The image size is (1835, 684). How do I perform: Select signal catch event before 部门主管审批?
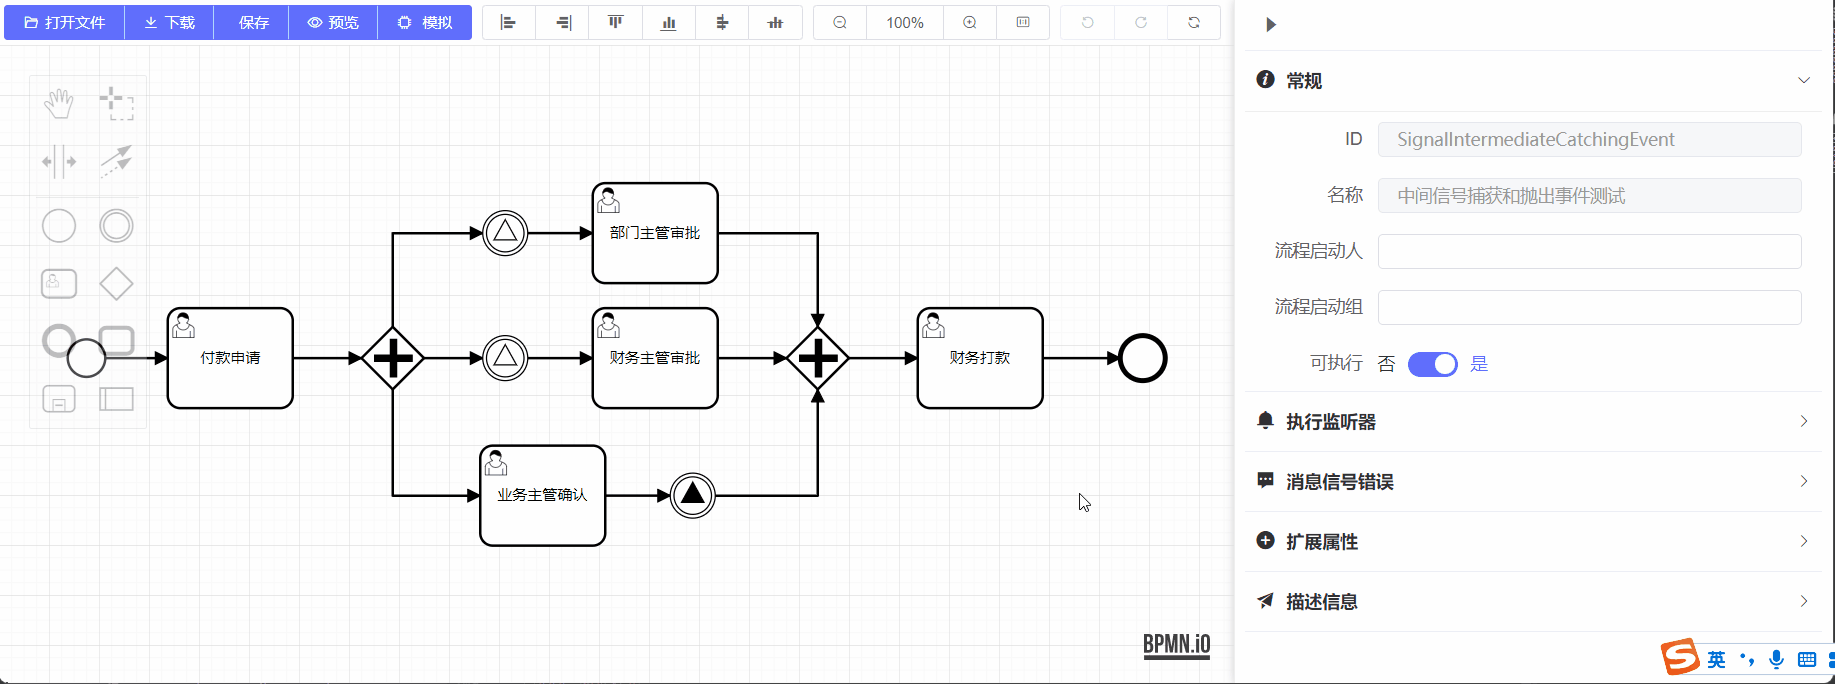[505, 233]
